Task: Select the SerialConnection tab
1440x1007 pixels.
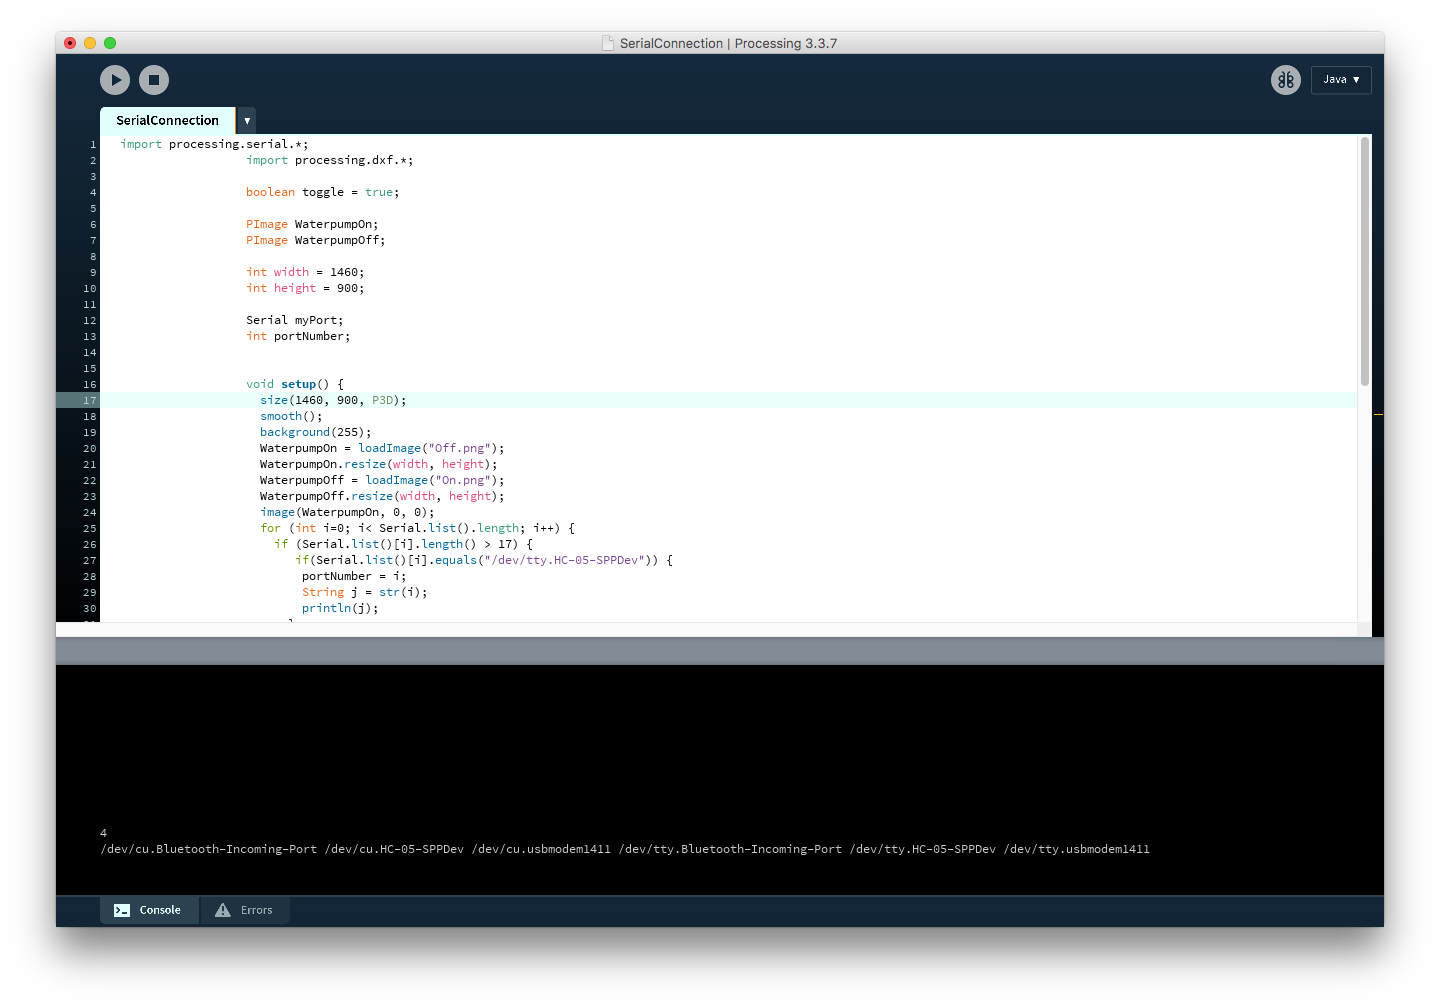Action: [167, 120]
